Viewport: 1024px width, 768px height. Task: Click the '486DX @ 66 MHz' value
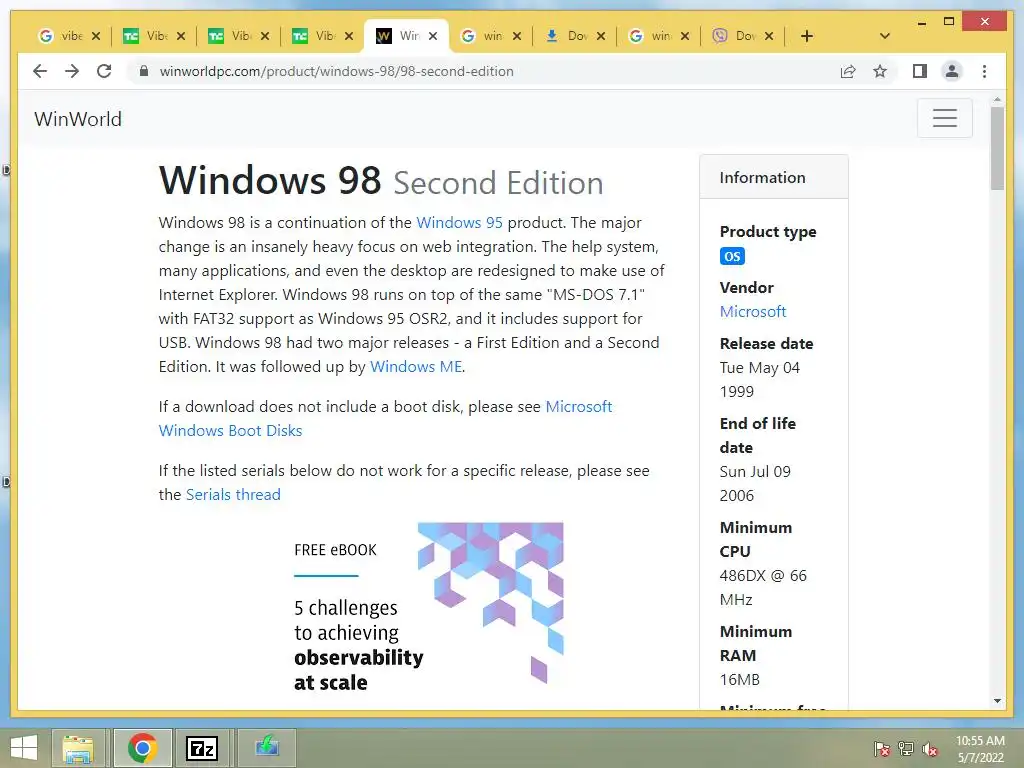(x=763, y=587)
